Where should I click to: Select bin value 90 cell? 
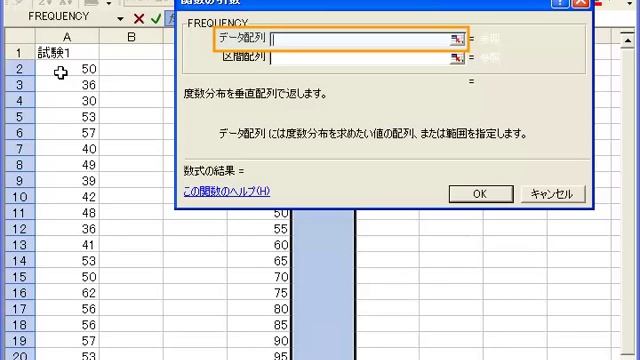point(259,341)
